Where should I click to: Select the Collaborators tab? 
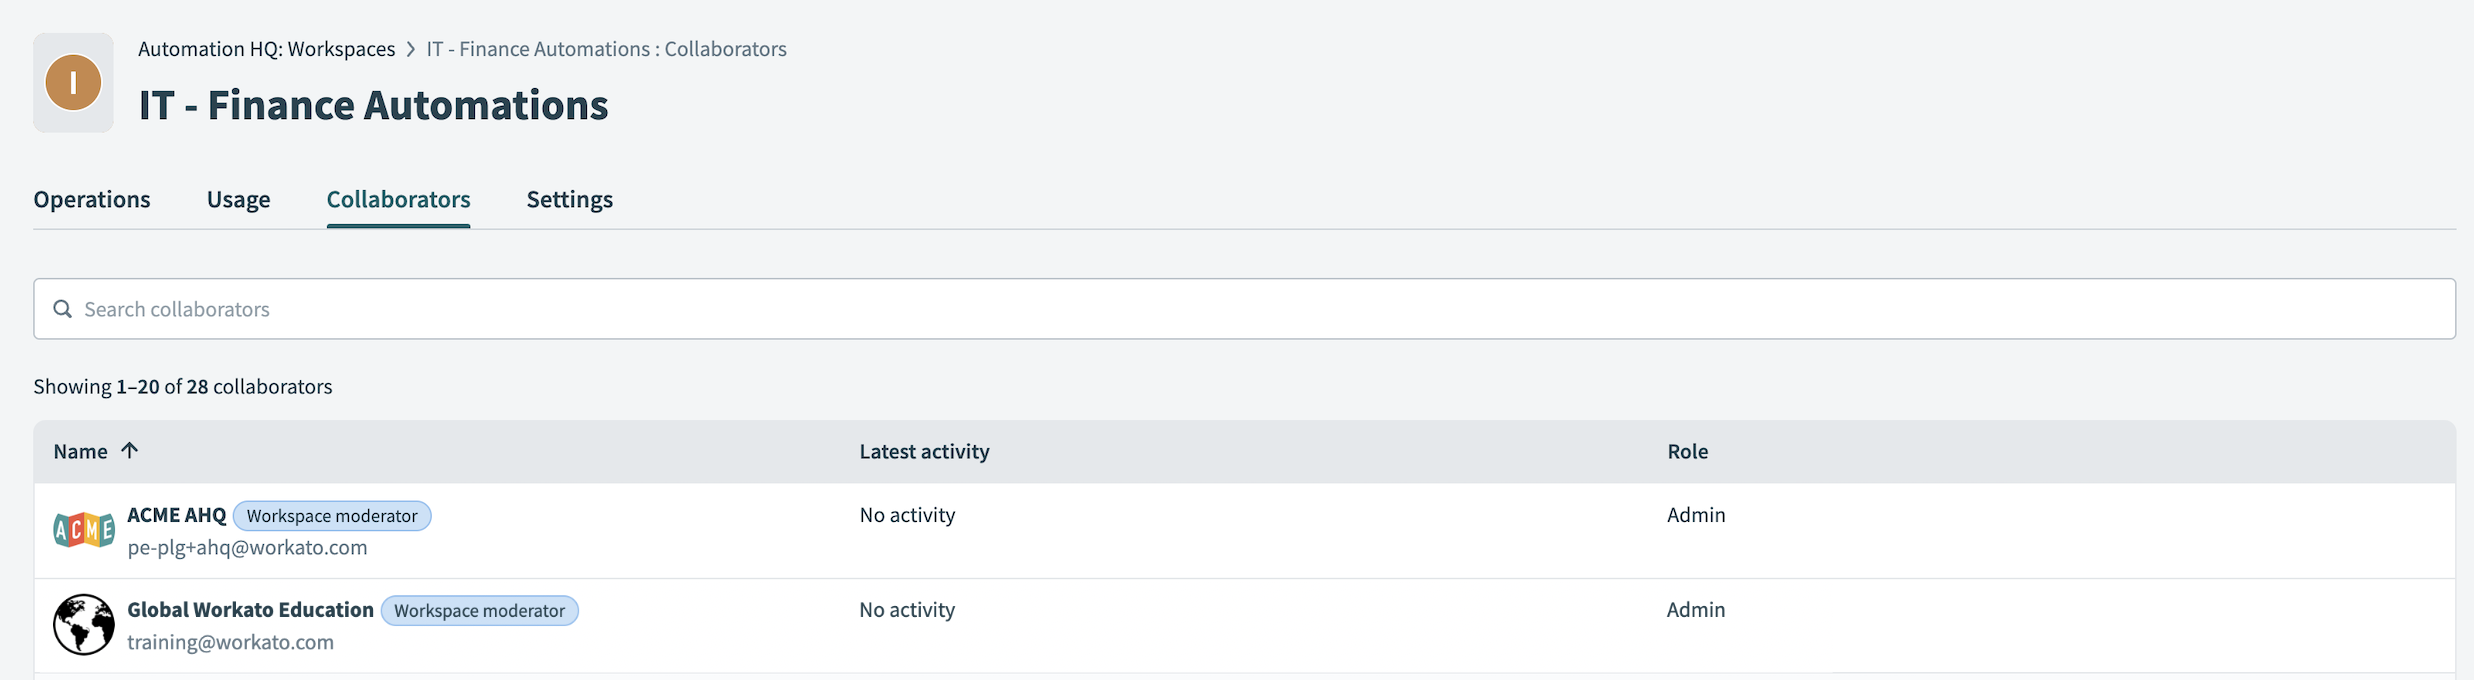coord(398,199)
